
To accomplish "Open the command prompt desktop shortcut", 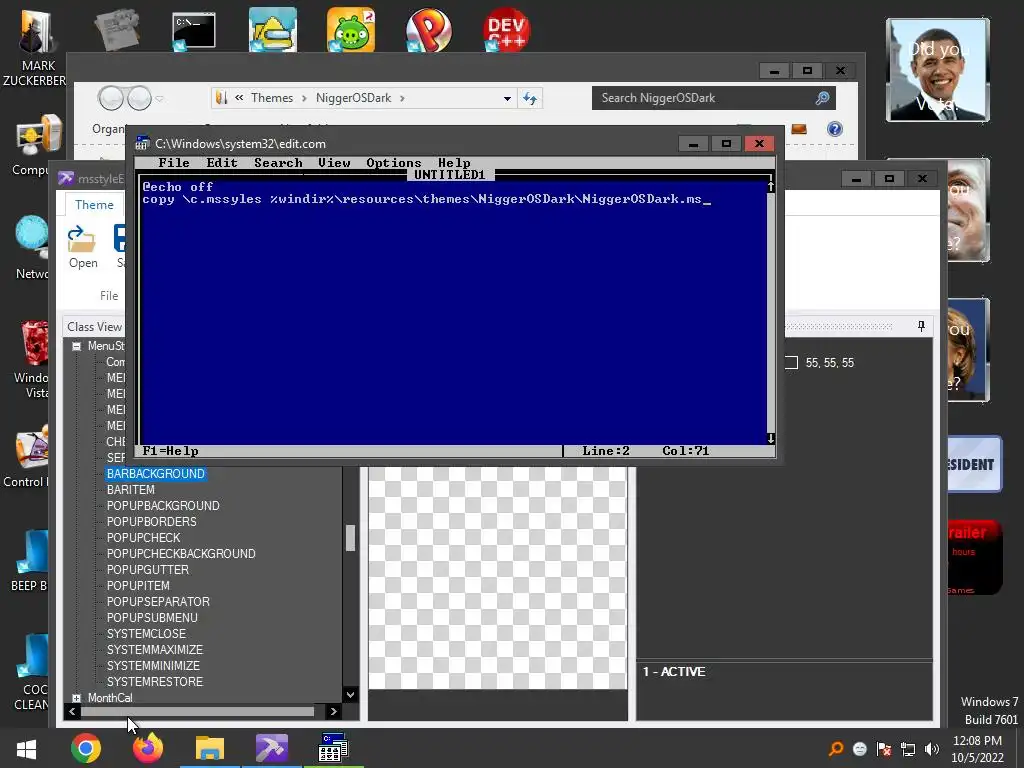I will click(193, 31).
